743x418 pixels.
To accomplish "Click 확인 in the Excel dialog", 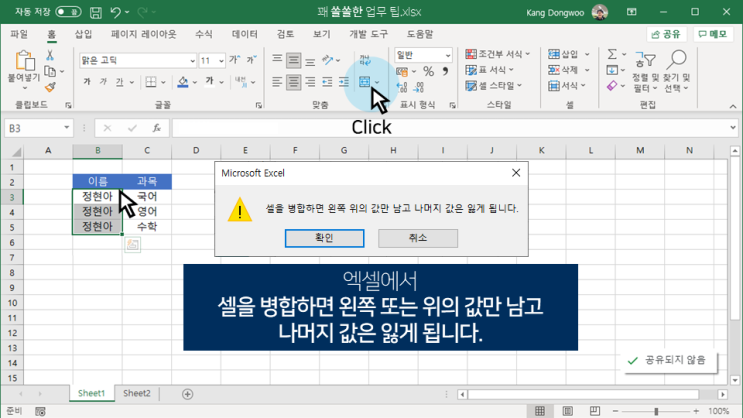I will click(x=325, y=238).
